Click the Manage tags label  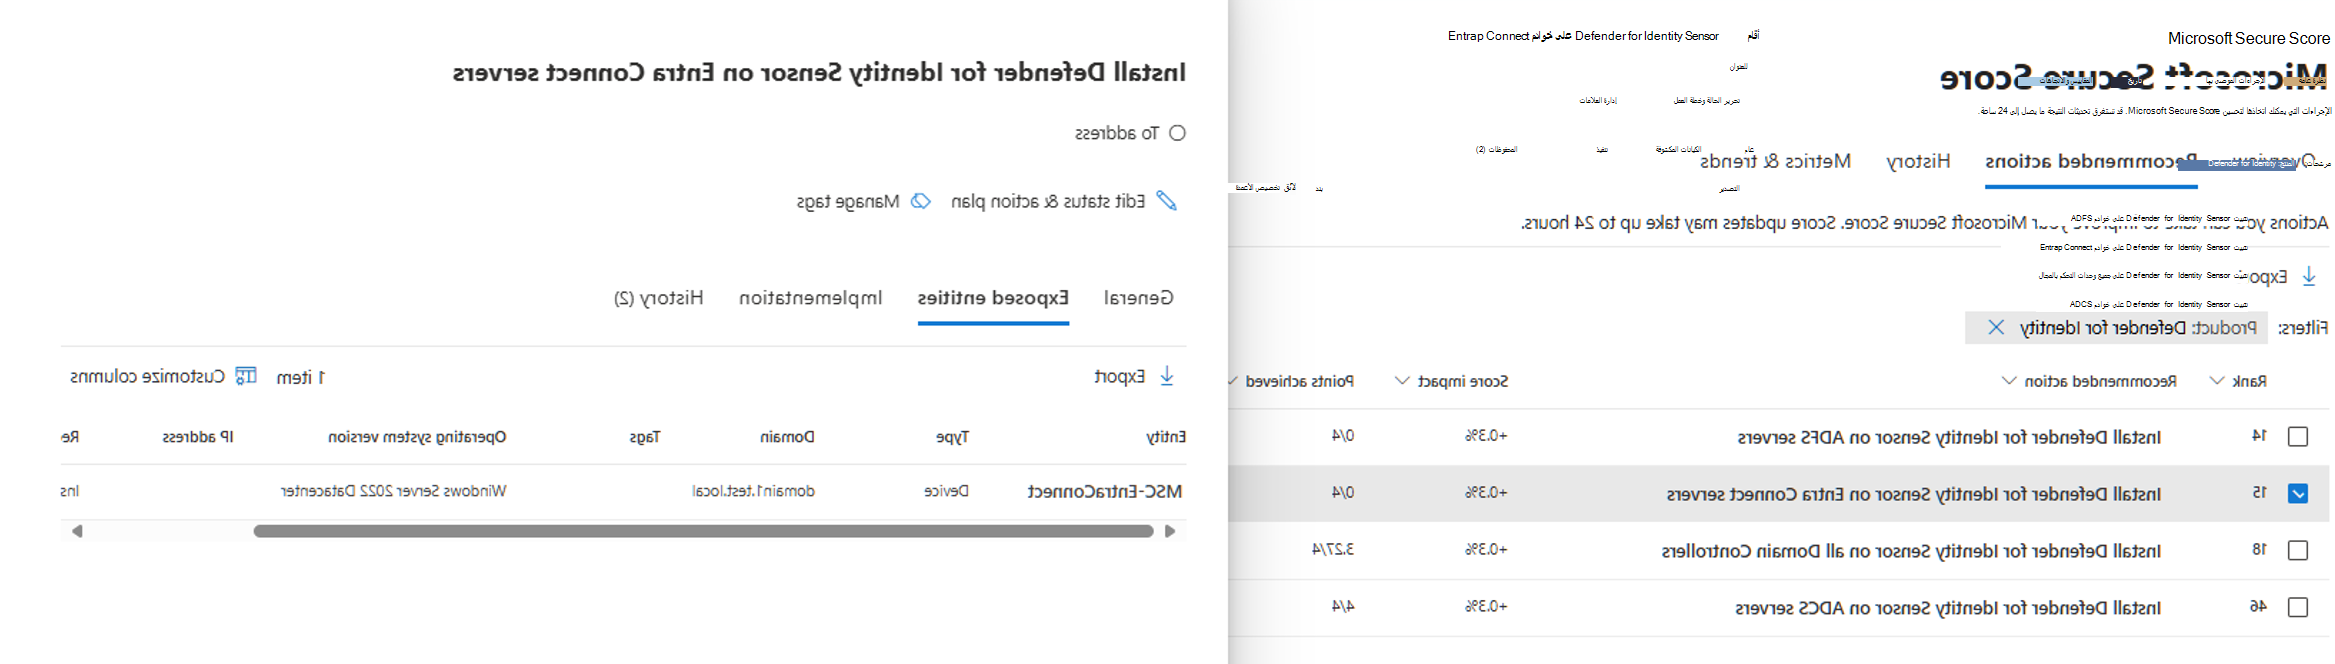[x=848, y=202]
